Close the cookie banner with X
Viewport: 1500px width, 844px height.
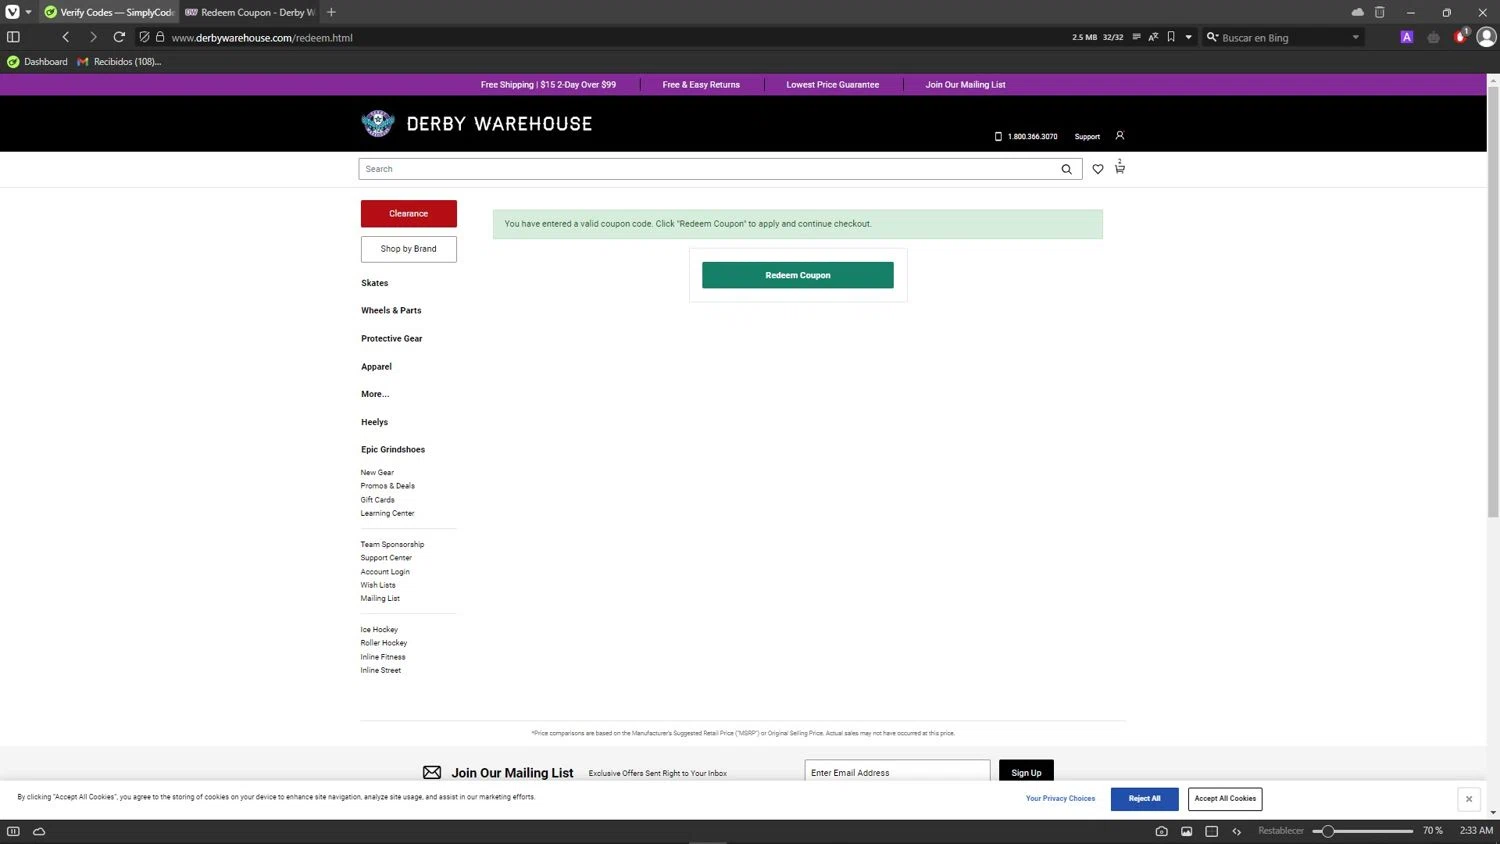[1468, 798]
